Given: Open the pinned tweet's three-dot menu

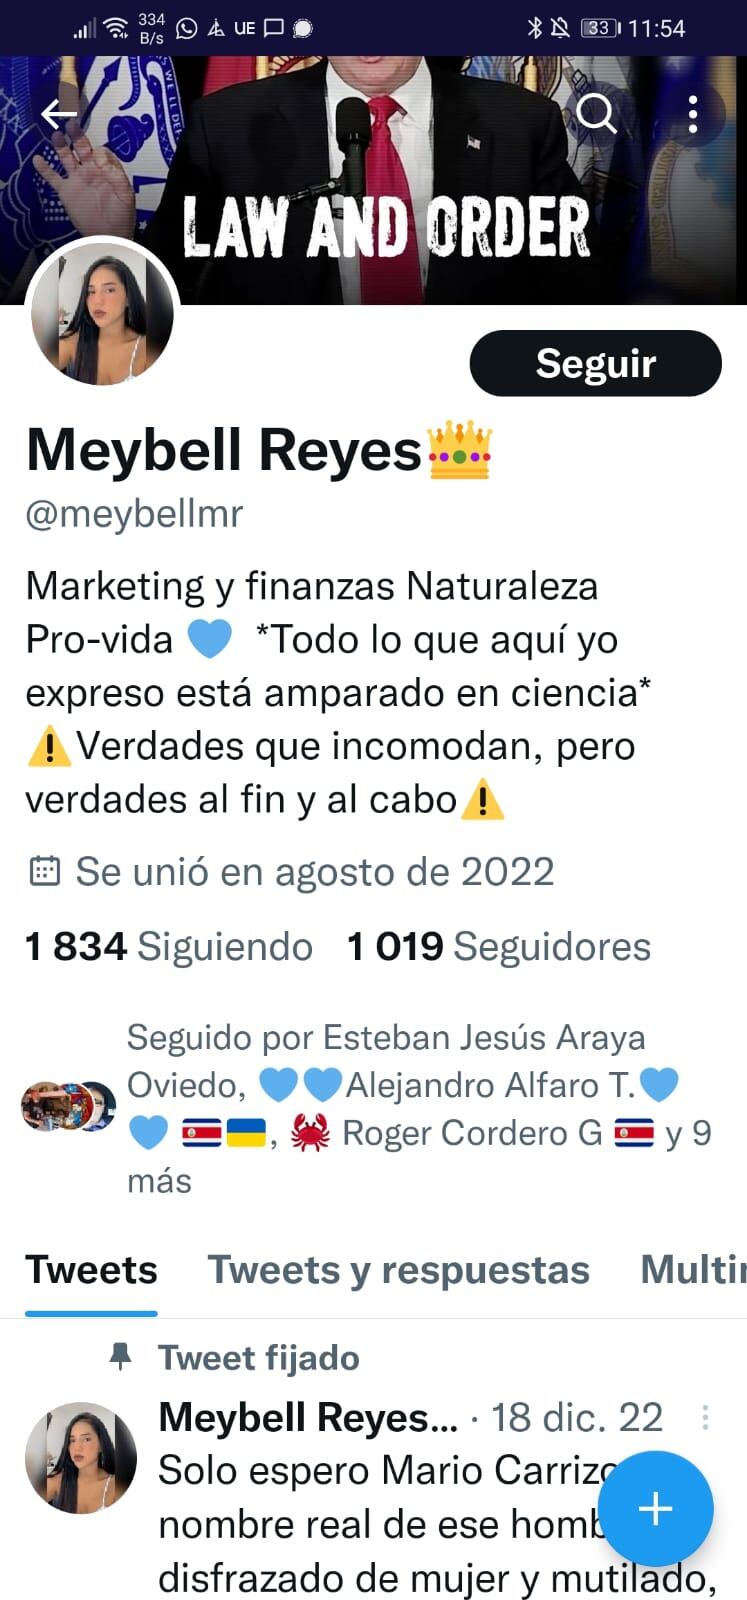Looking at the screenshot, I should [705, 1417].
